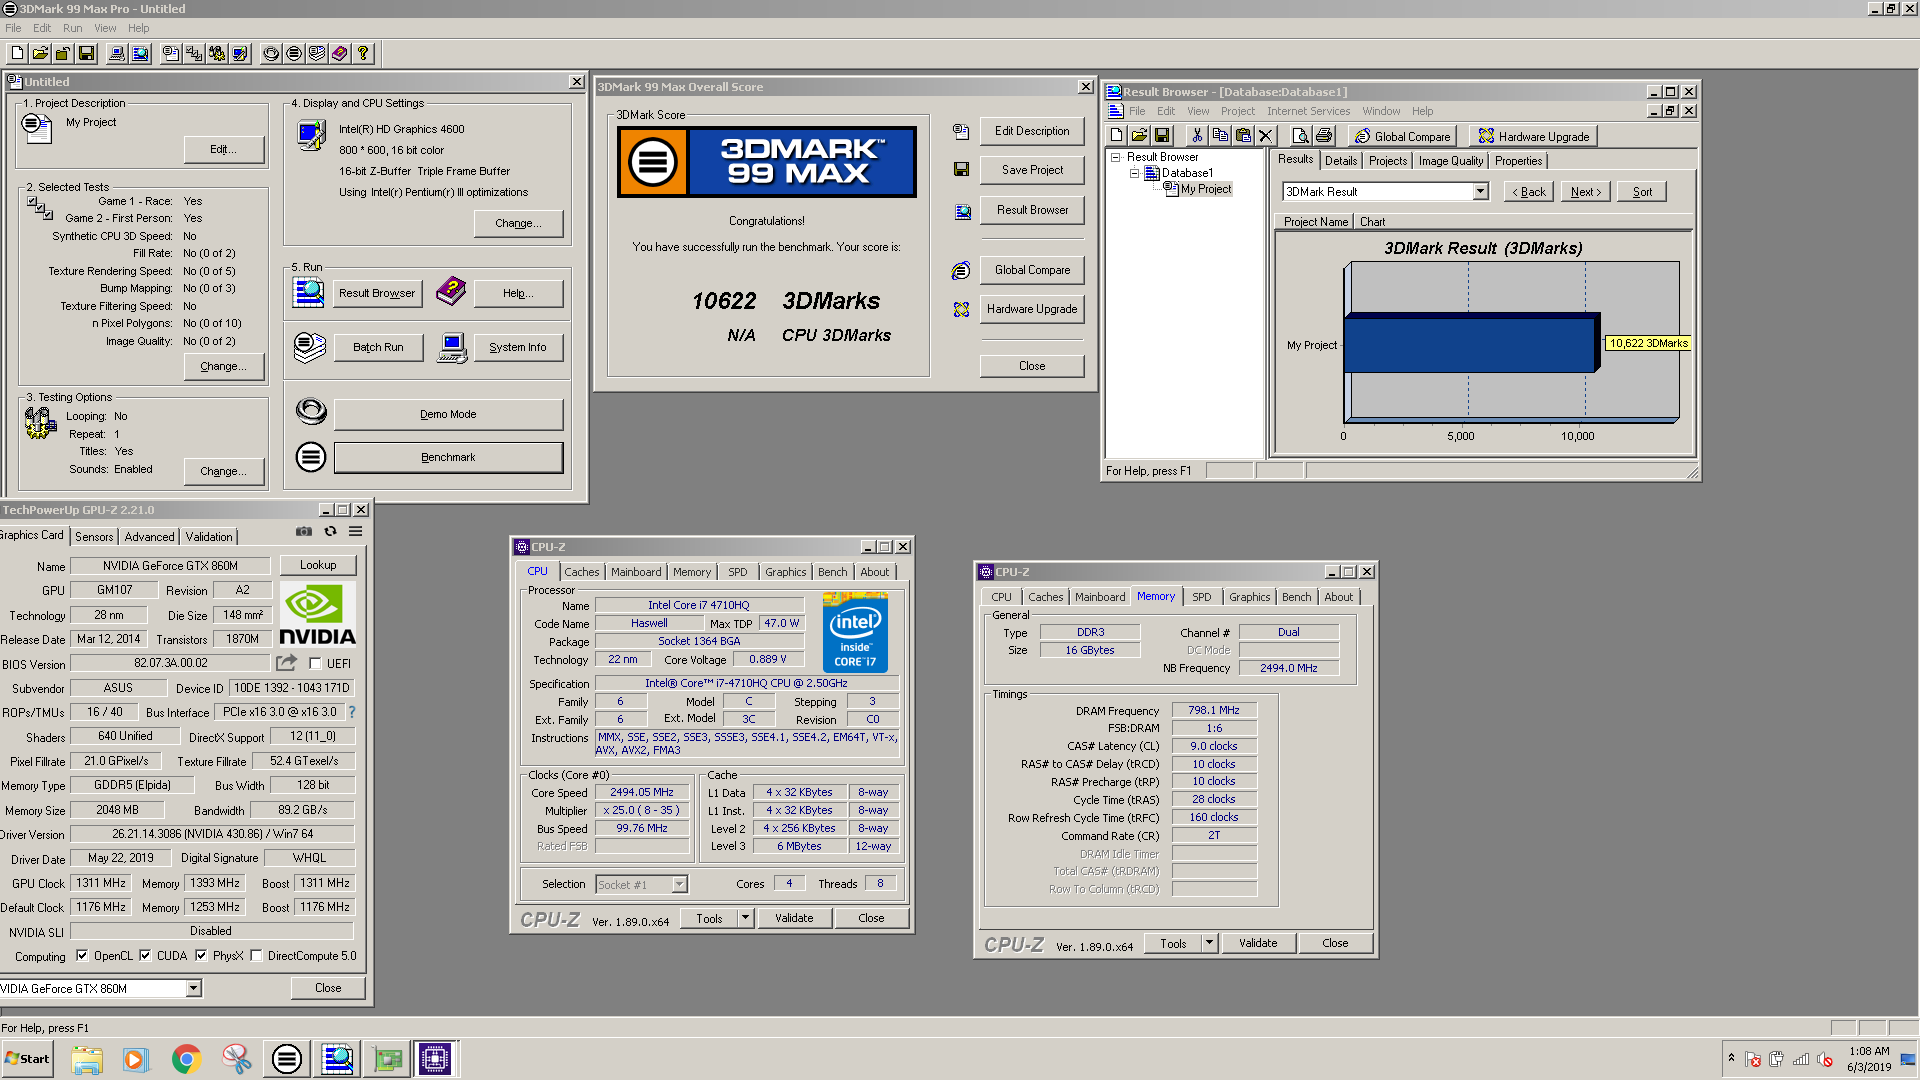Toggle the OpenCL checkbox in GPU-Z
The image size is (1920, 1080).
82,956
